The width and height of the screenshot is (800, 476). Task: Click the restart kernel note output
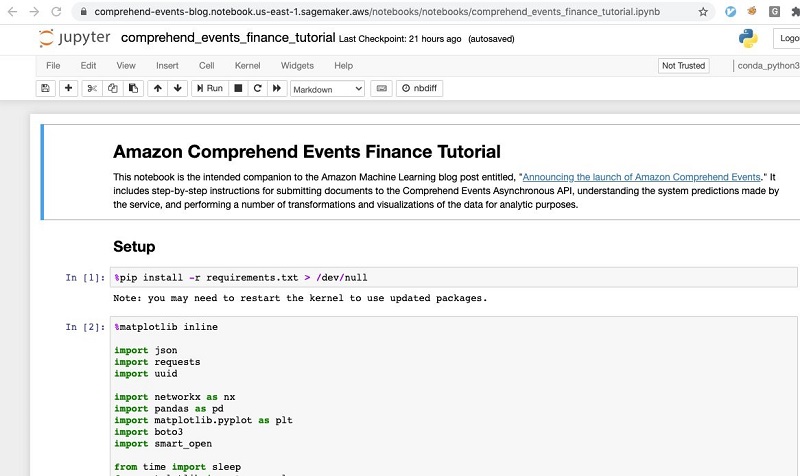(x=300, y=298)
